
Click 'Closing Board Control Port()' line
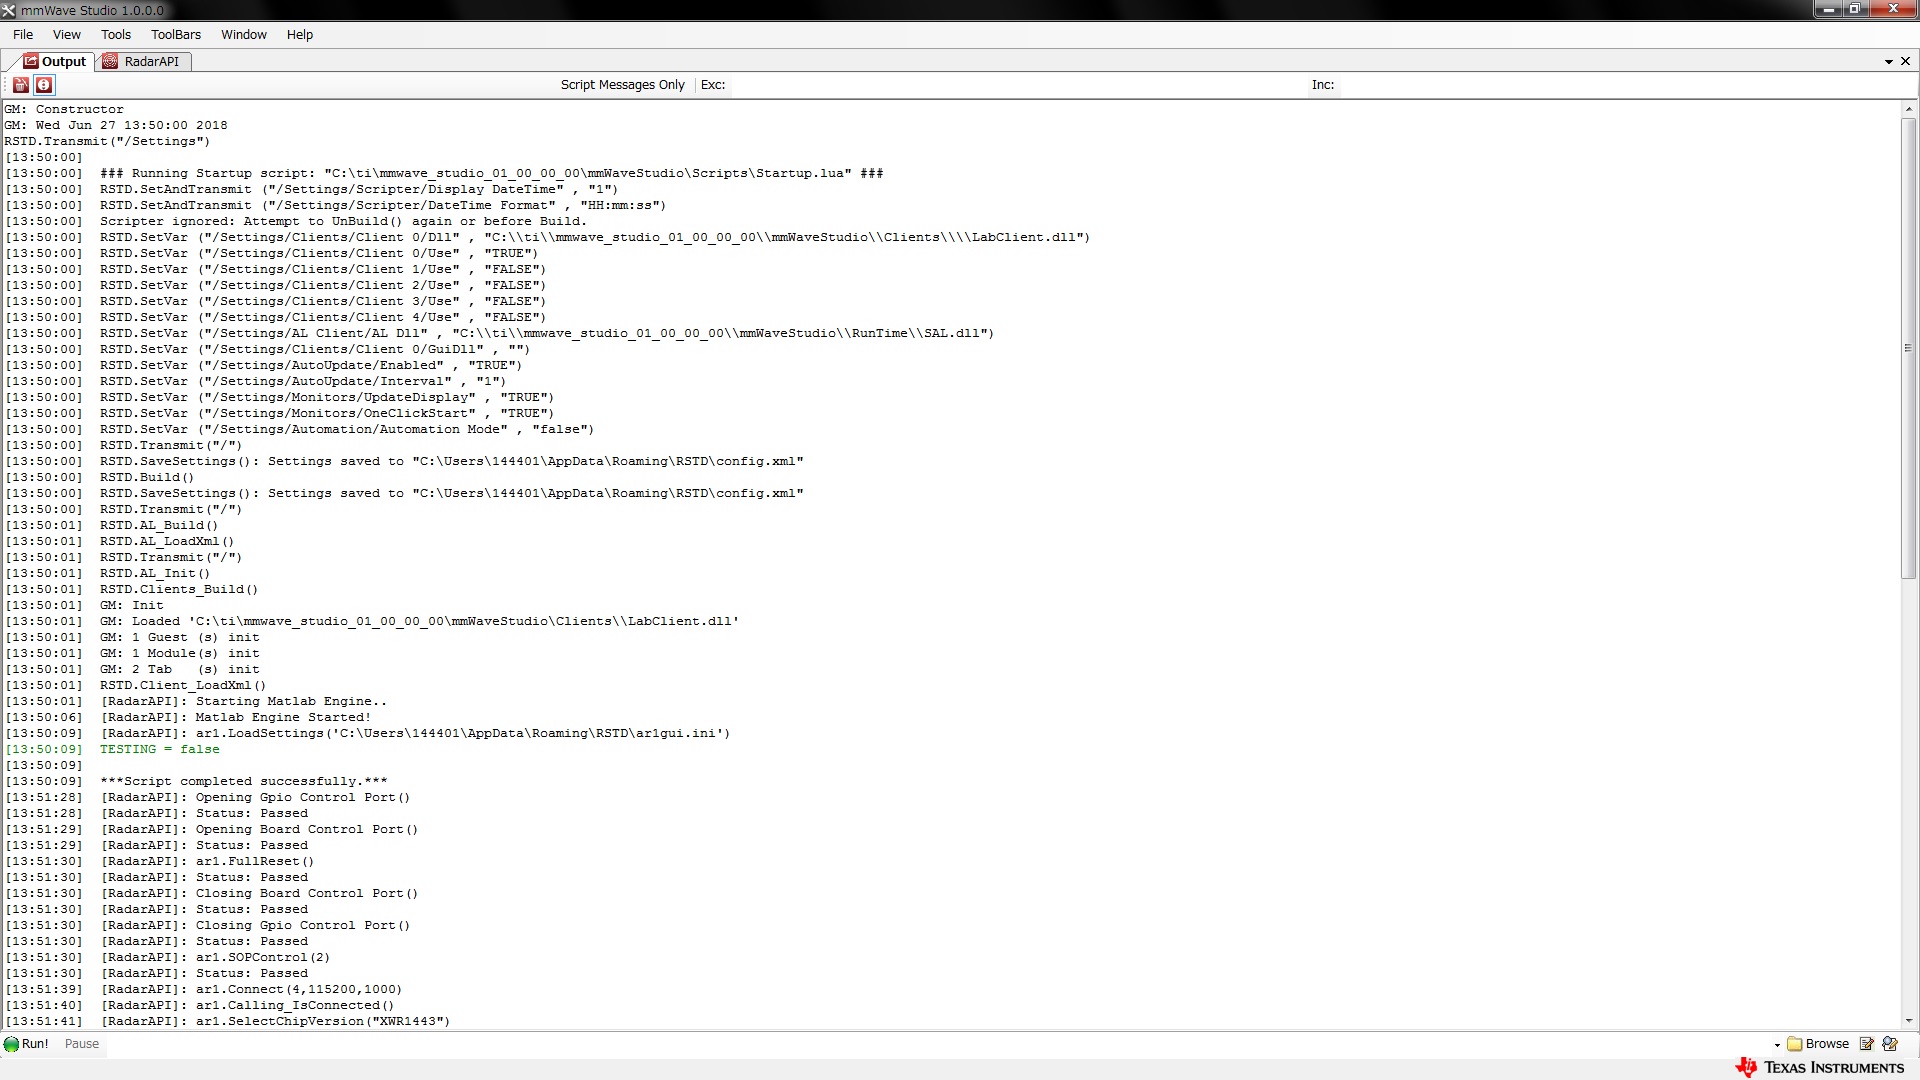tap(259, 893)
